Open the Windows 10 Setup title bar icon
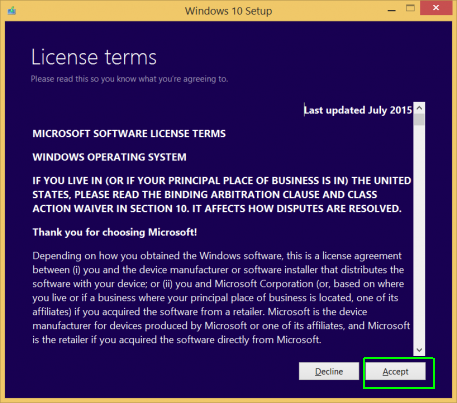Screen dimensions: 457x403 [12, 11]
